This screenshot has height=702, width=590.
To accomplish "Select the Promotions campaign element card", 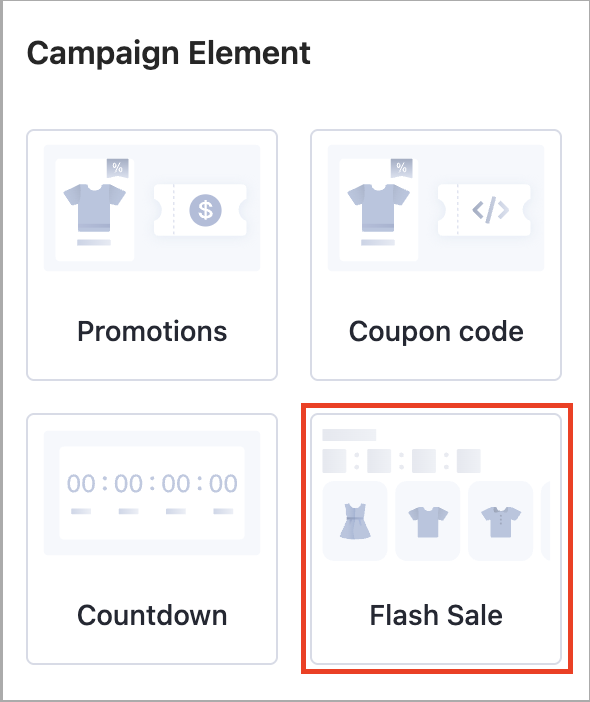I will click(x=152, y=255).
